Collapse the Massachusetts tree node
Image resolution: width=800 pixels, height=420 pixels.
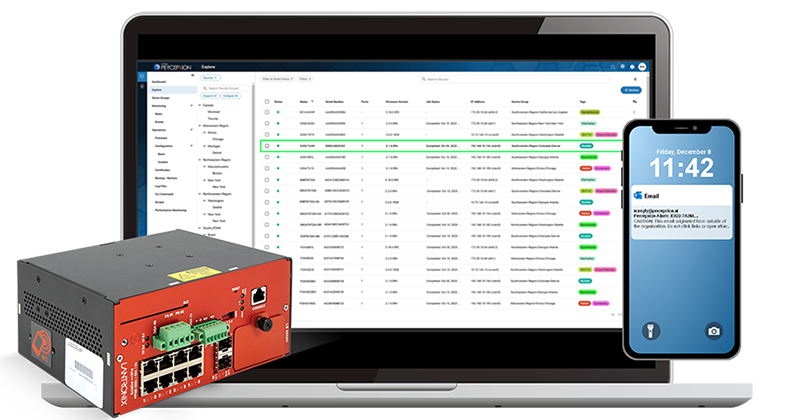(x=204, y=166)
